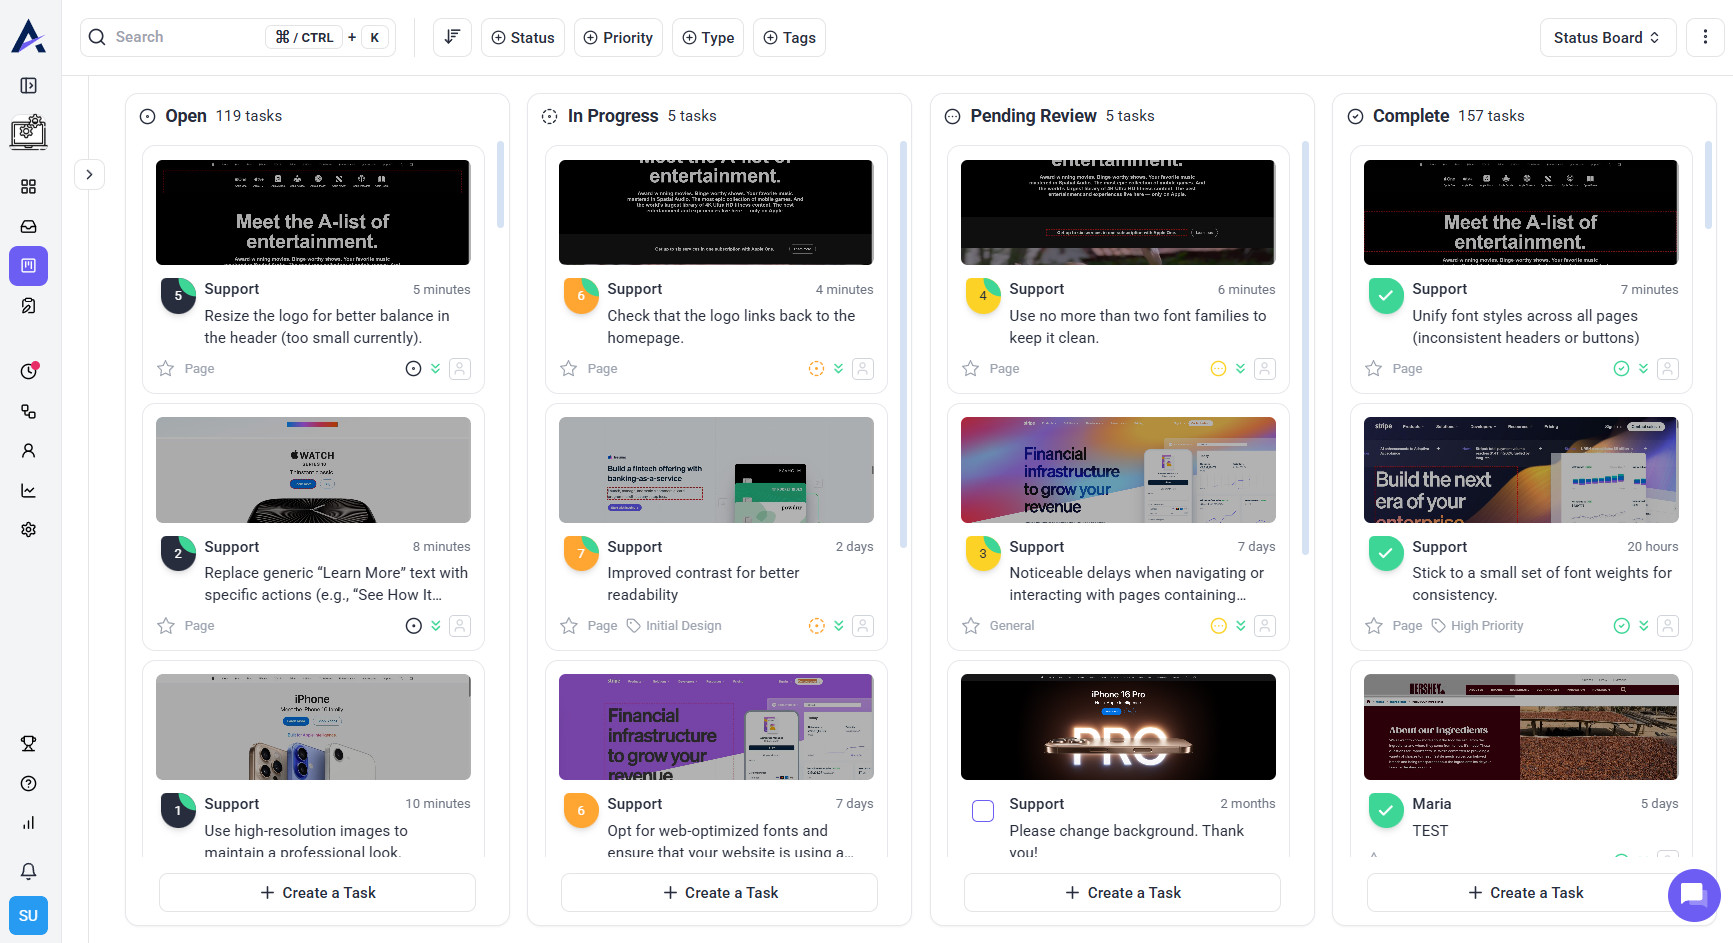Check the "Please change background" task checkbox
The width and height of the screenshot is (1733, 943).
pos(983,811)
